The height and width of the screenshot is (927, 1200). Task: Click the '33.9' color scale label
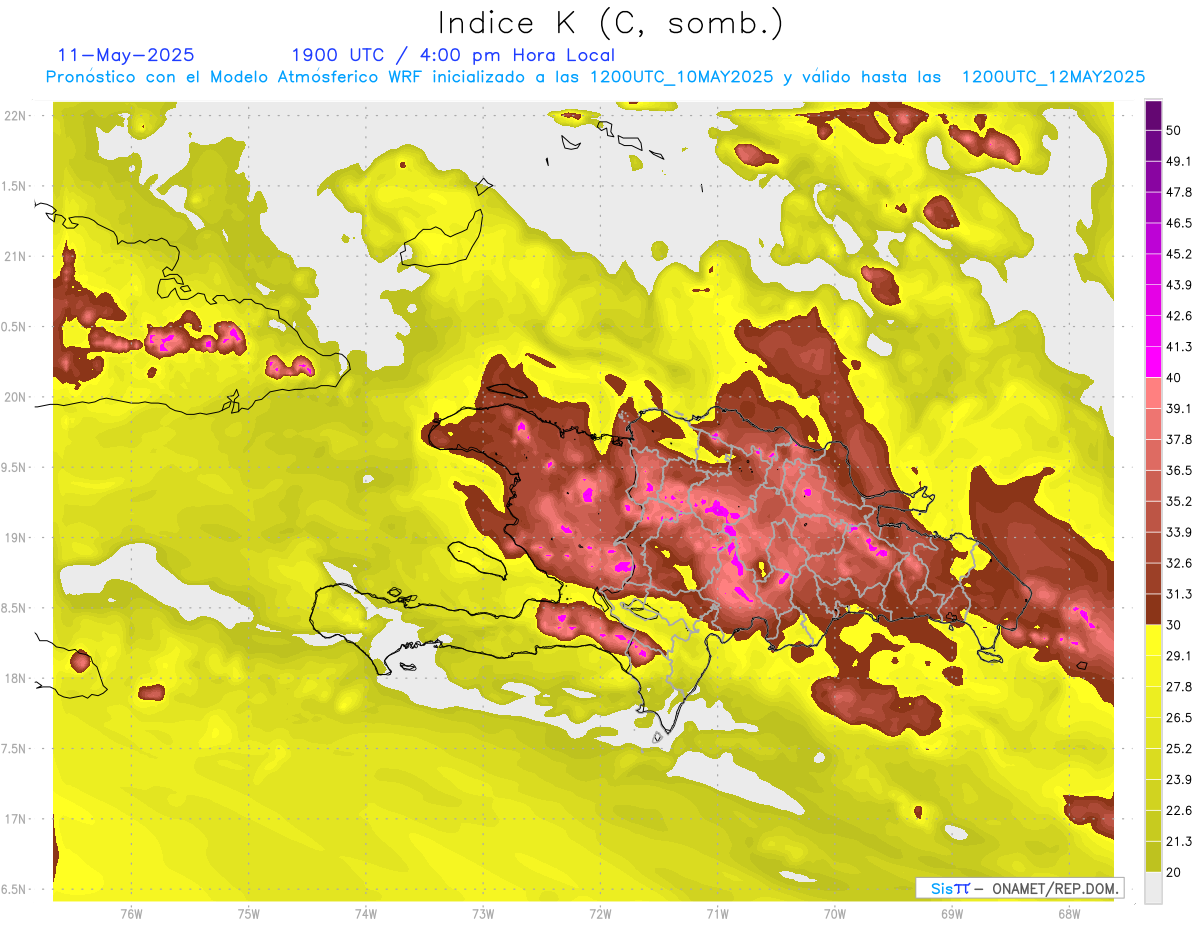point(1179,533)
